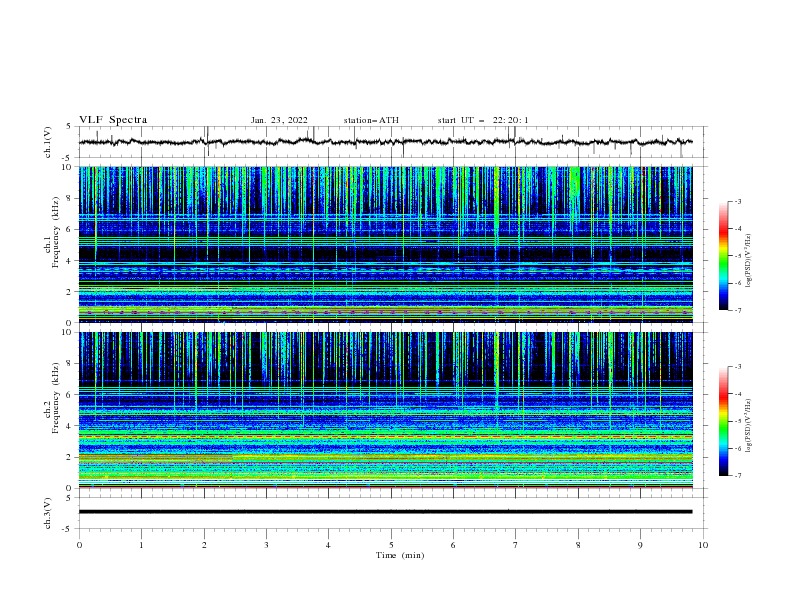Click the "-3" tick on ch.1 color bar
Viewport: 792px width, 612px height.
(737, 201)
